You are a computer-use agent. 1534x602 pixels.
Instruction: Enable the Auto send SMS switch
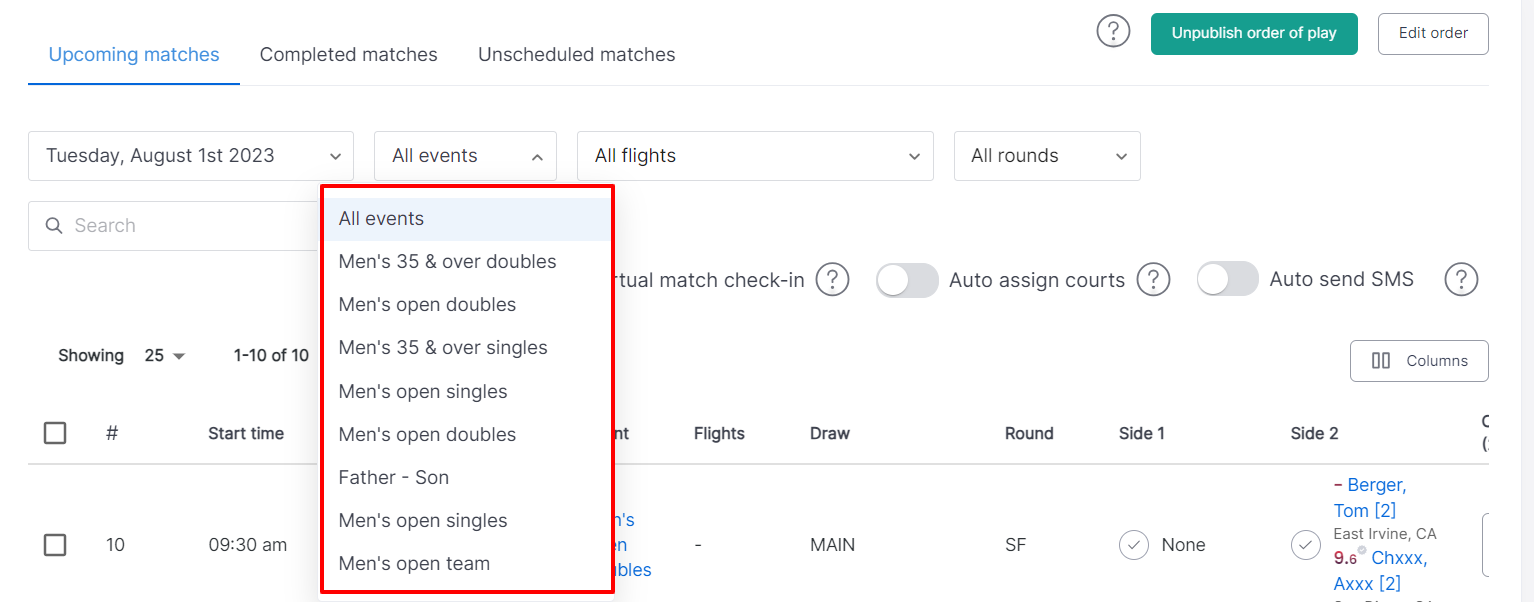coord(1227,280)
